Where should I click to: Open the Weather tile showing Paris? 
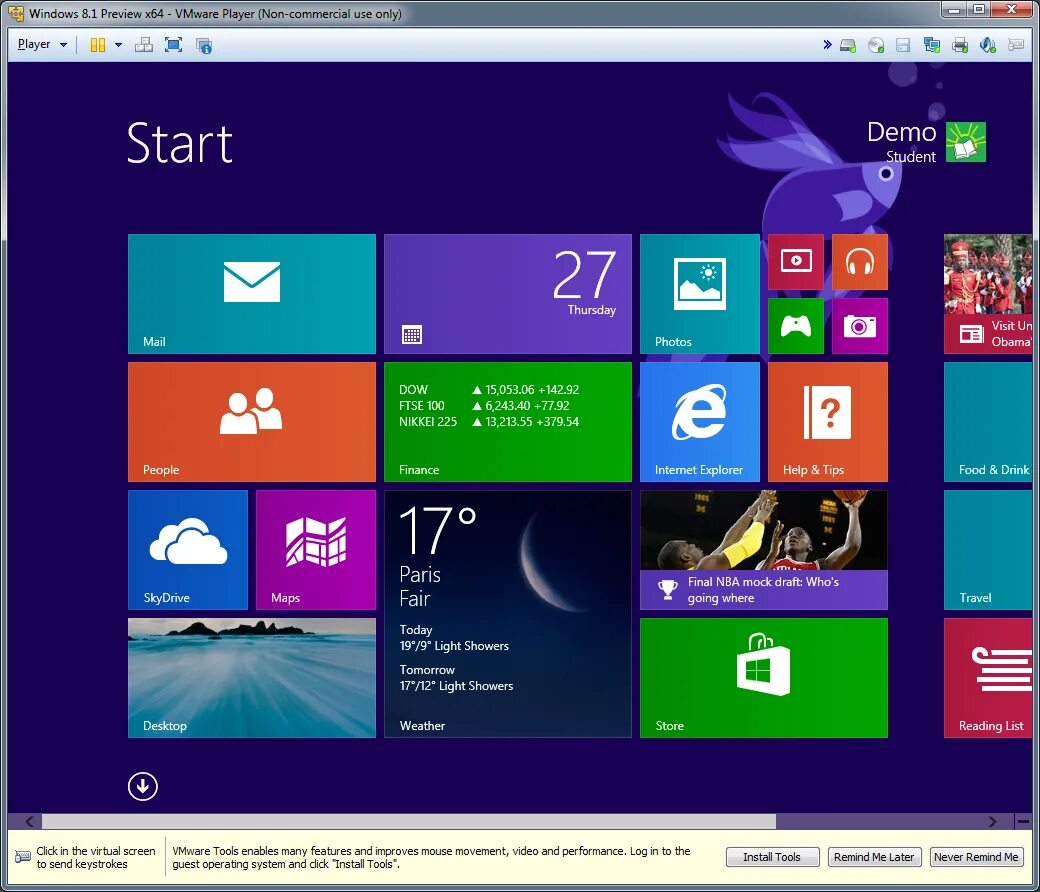coord(507,613)
